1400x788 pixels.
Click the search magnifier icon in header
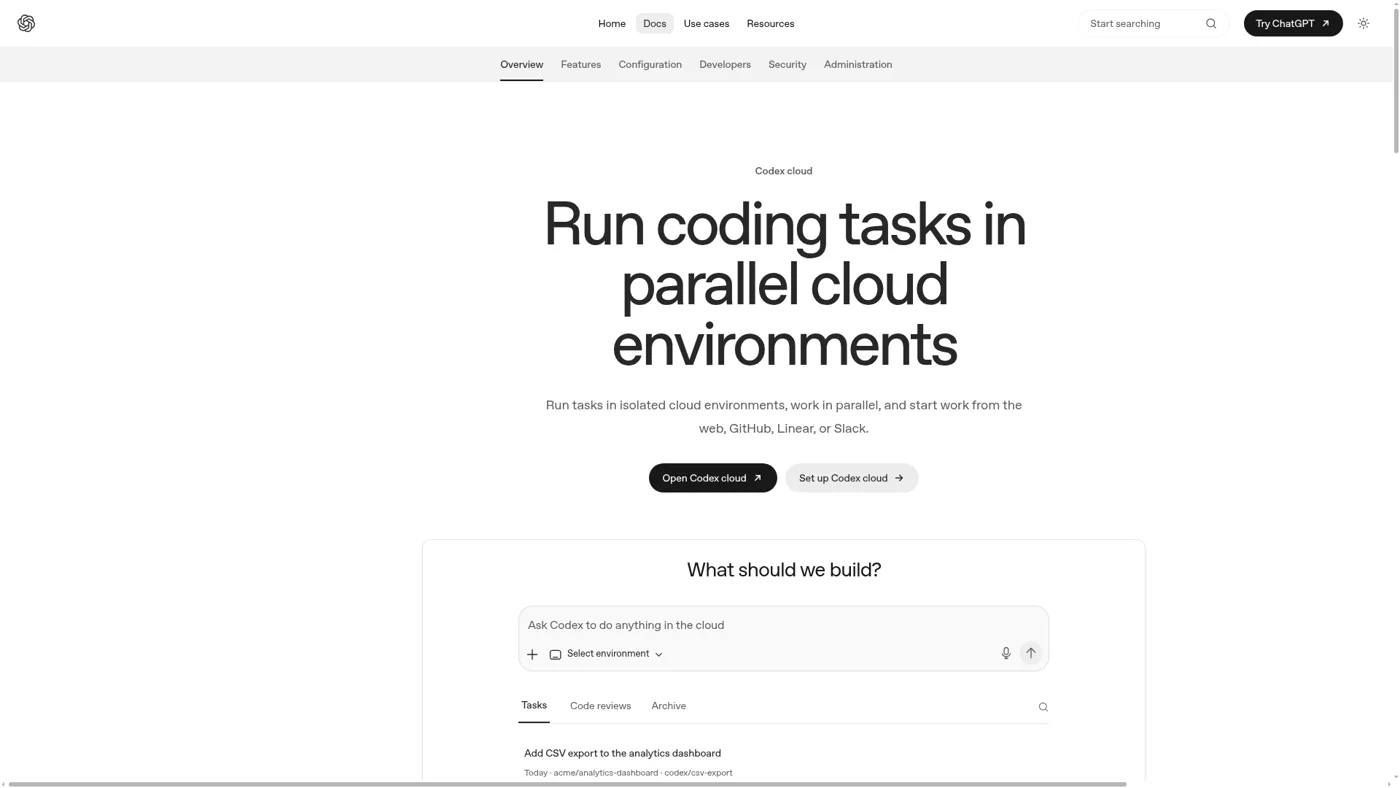point(1211,23)
